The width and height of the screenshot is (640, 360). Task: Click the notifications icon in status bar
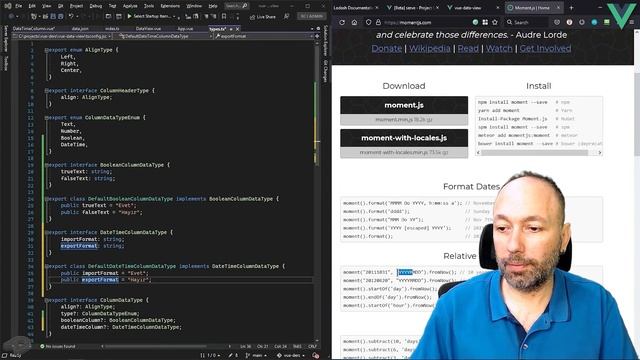click(315, 356)
